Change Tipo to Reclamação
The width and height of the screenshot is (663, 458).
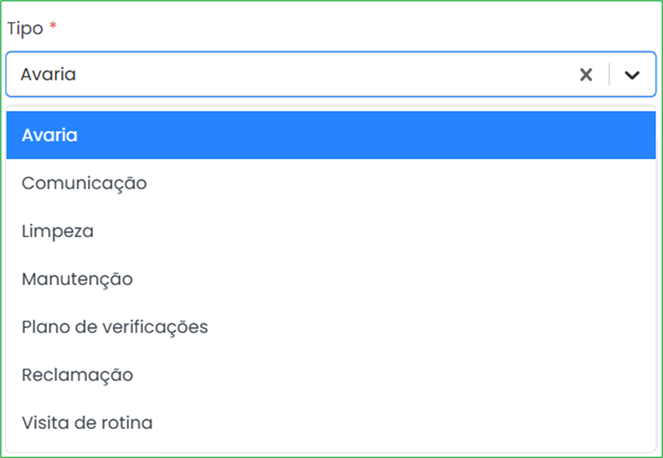pyautogui.click(x=78, y=375)
